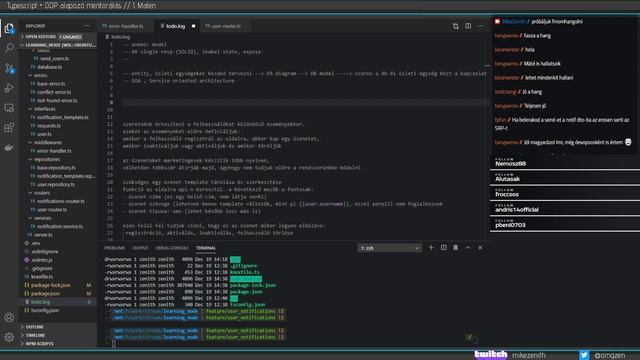This screenshot has height=360, width=640.
Task: Open notifications-router.ts in explorer
Action: coord(60,201)
